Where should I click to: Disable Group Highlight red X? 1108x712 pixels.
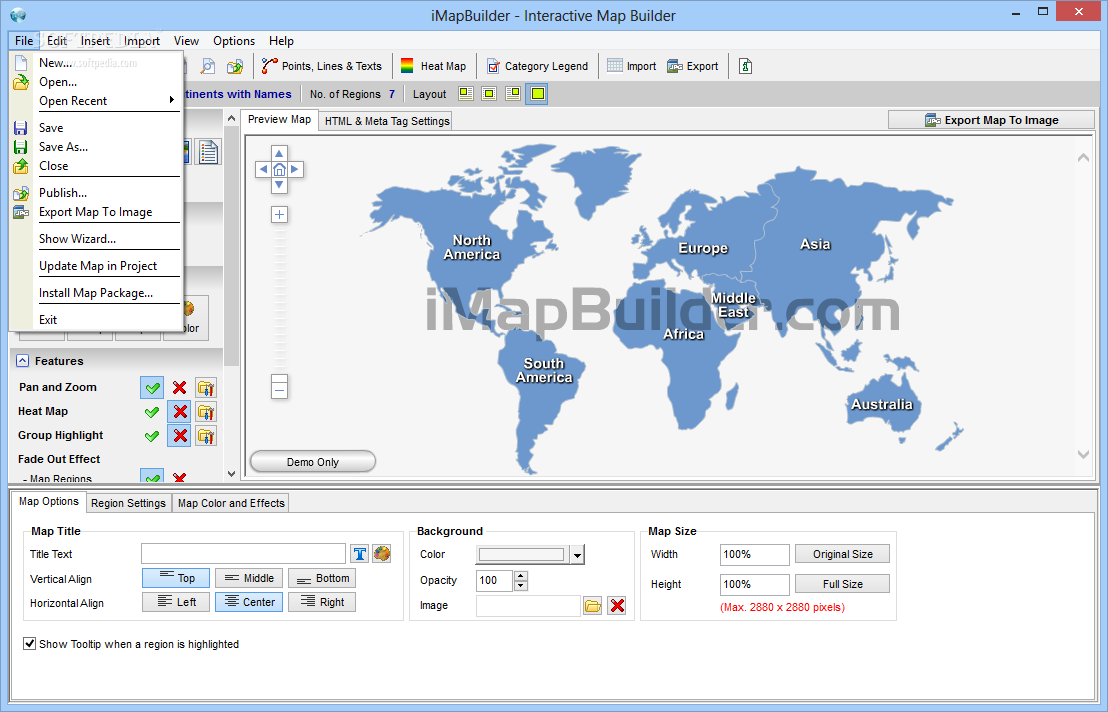click(x=179, y=436)
